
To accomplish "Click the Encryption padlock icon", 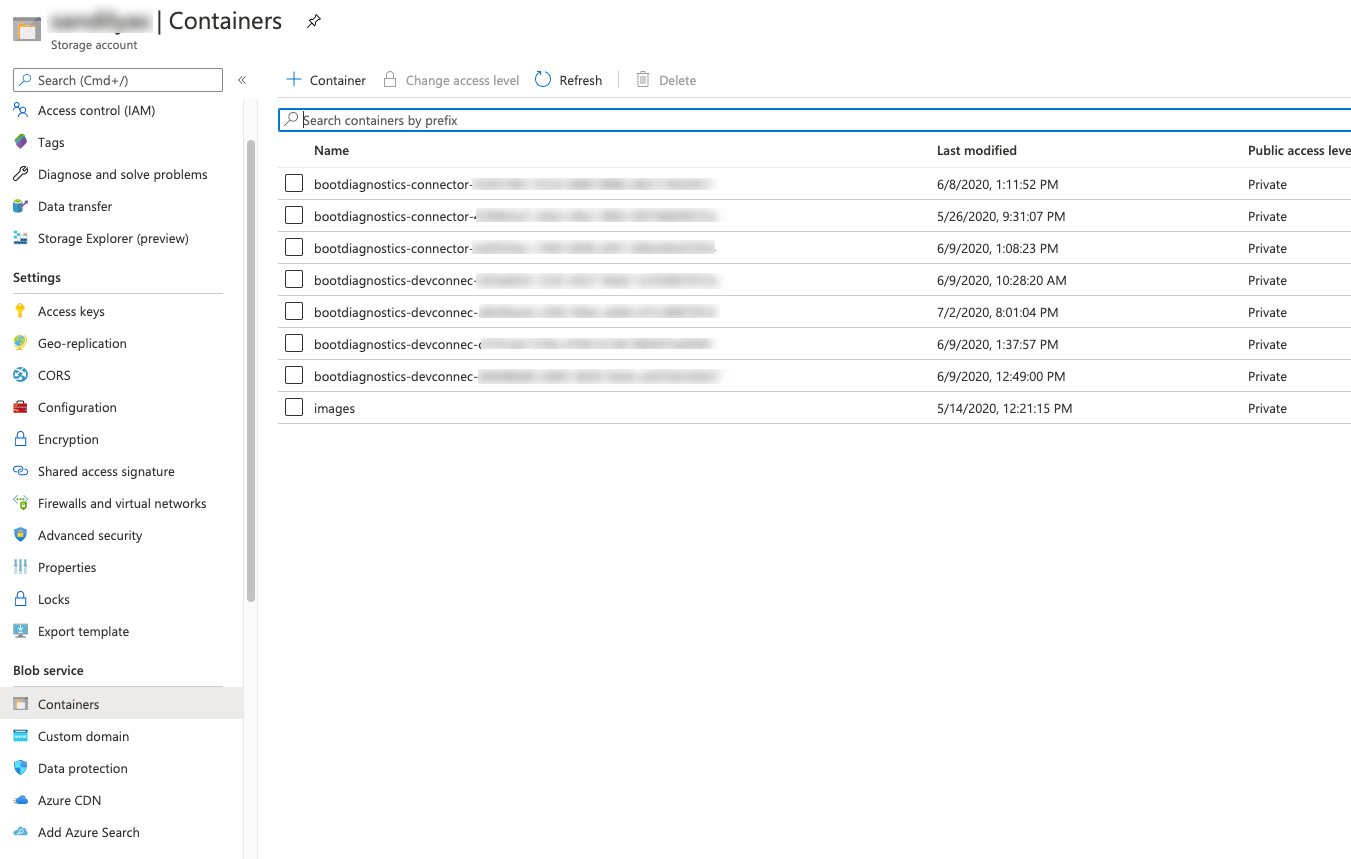I will pyautogui.click(x=20, y=439).
